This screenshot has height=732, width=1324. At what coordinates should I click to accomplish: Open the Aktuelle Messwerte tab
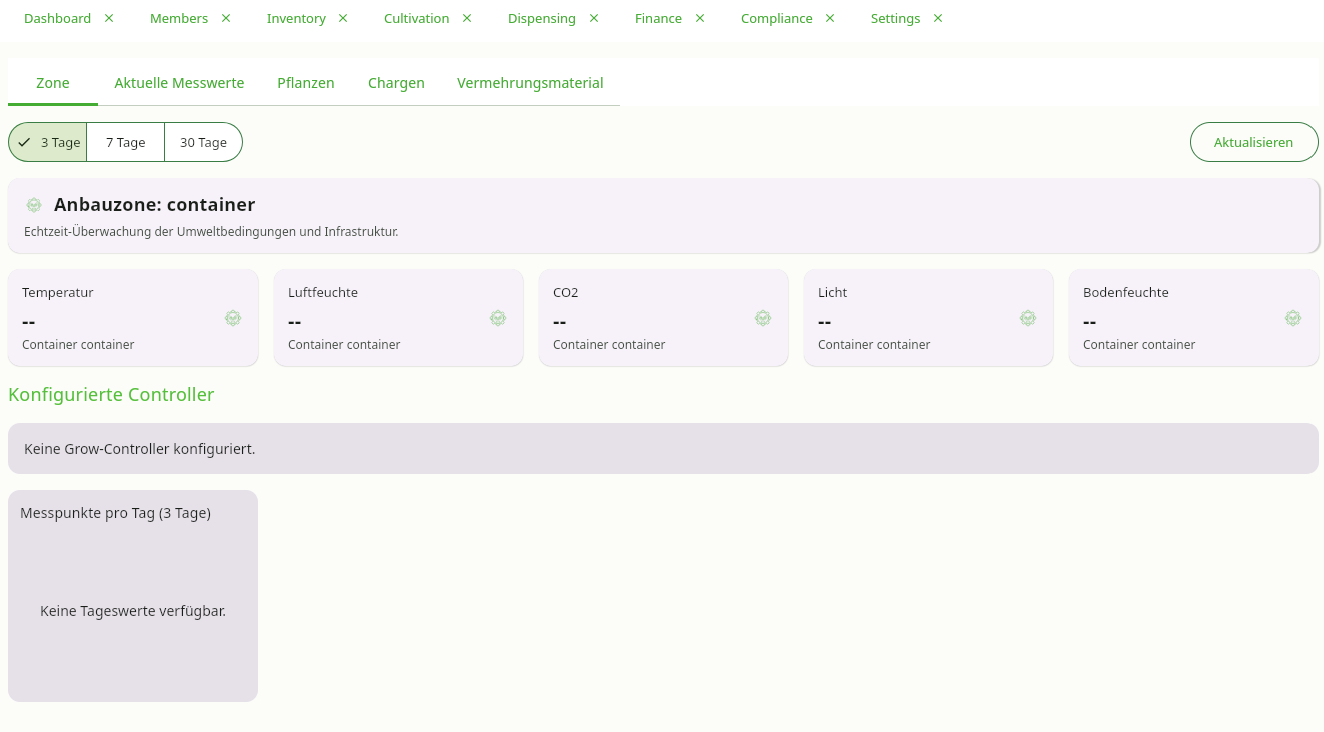(x=179, y=83)
